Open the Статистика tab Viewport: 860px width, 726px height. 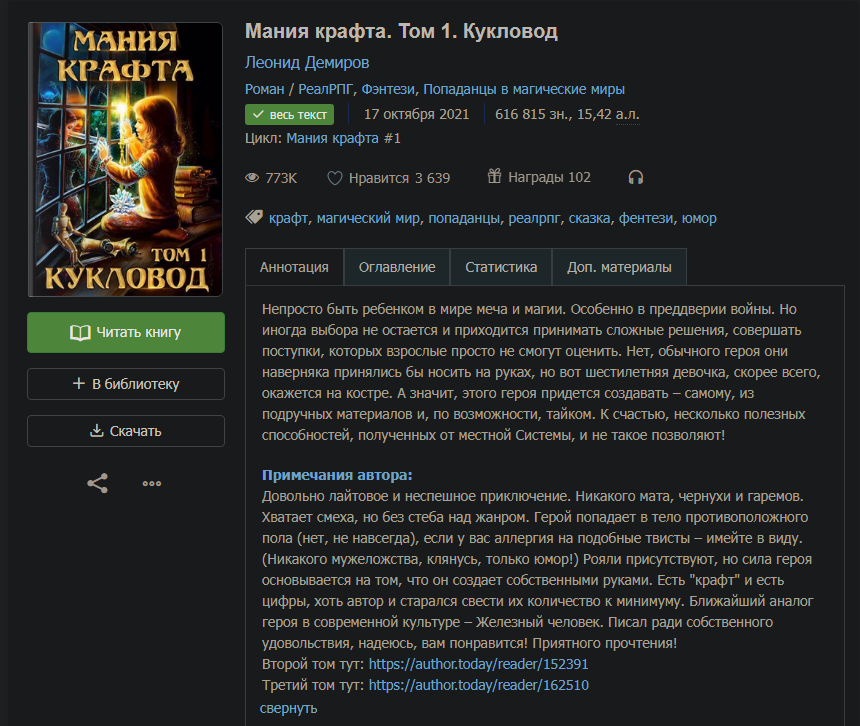coord(501,267)
